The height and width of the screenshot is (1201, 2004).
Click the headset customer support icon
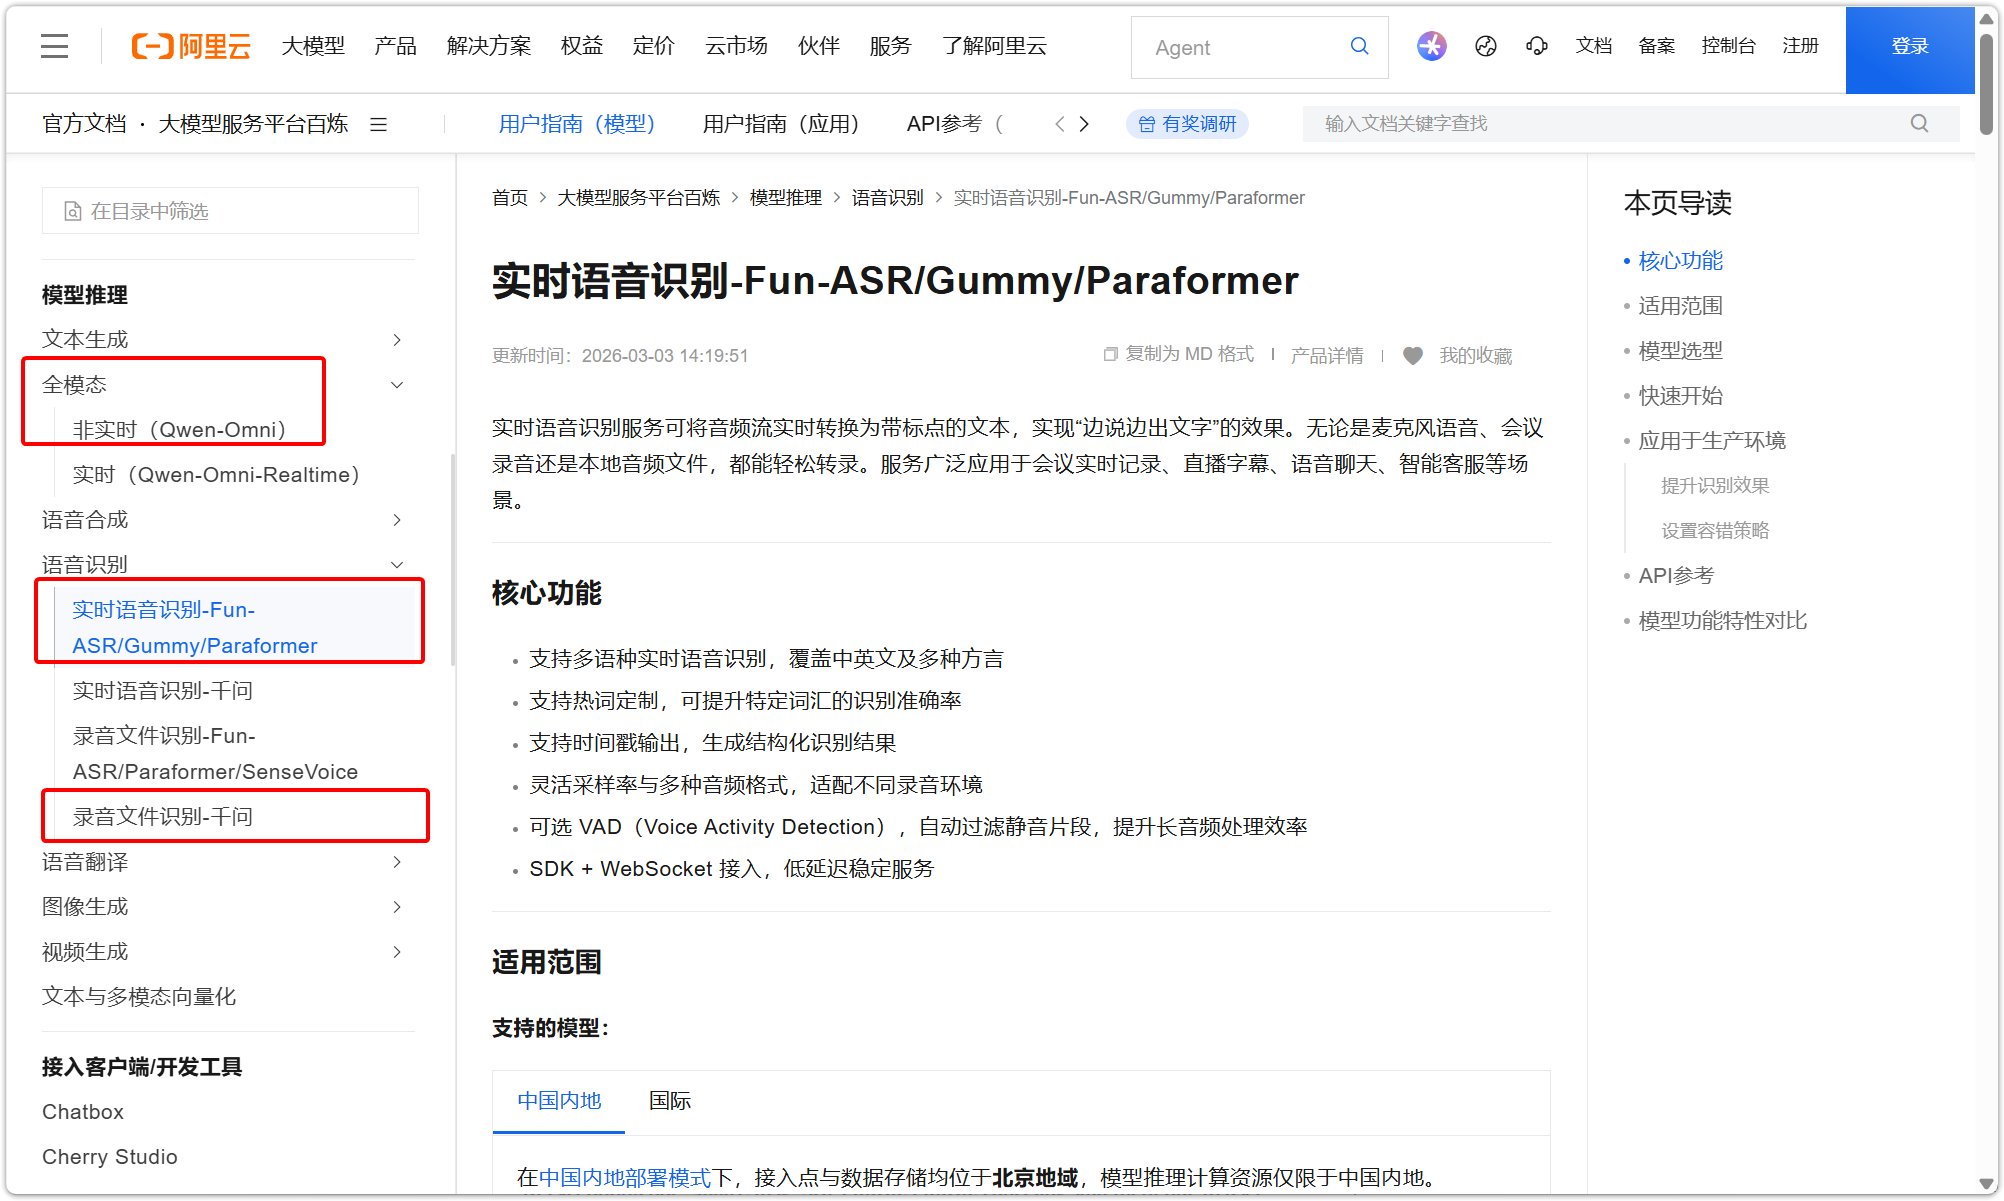point(1537,46)
